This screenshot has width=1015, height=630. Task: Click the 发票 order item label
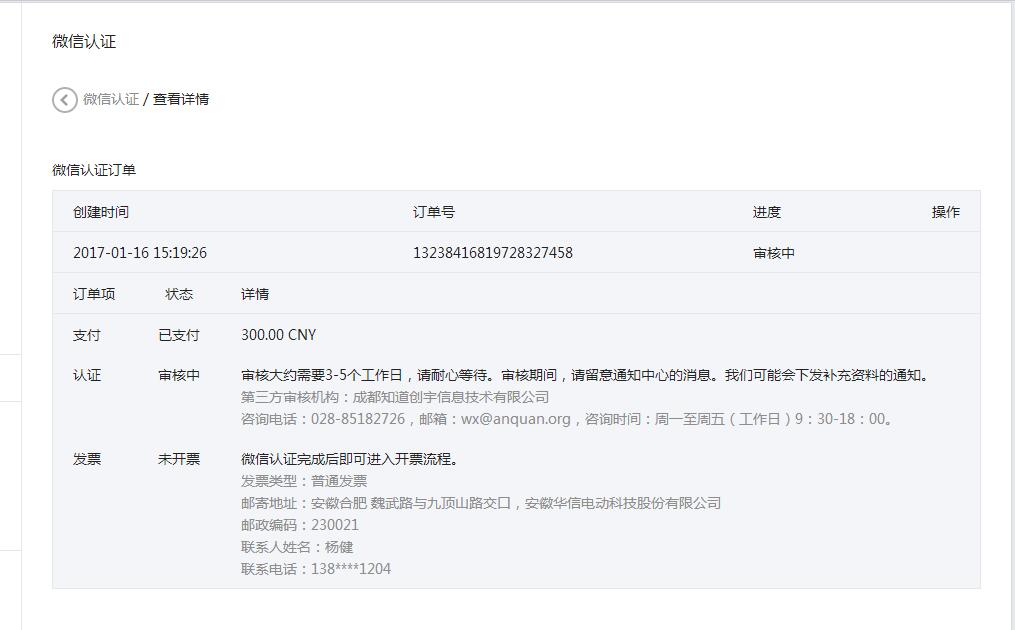pyautogui.click(x=87, y=459)
